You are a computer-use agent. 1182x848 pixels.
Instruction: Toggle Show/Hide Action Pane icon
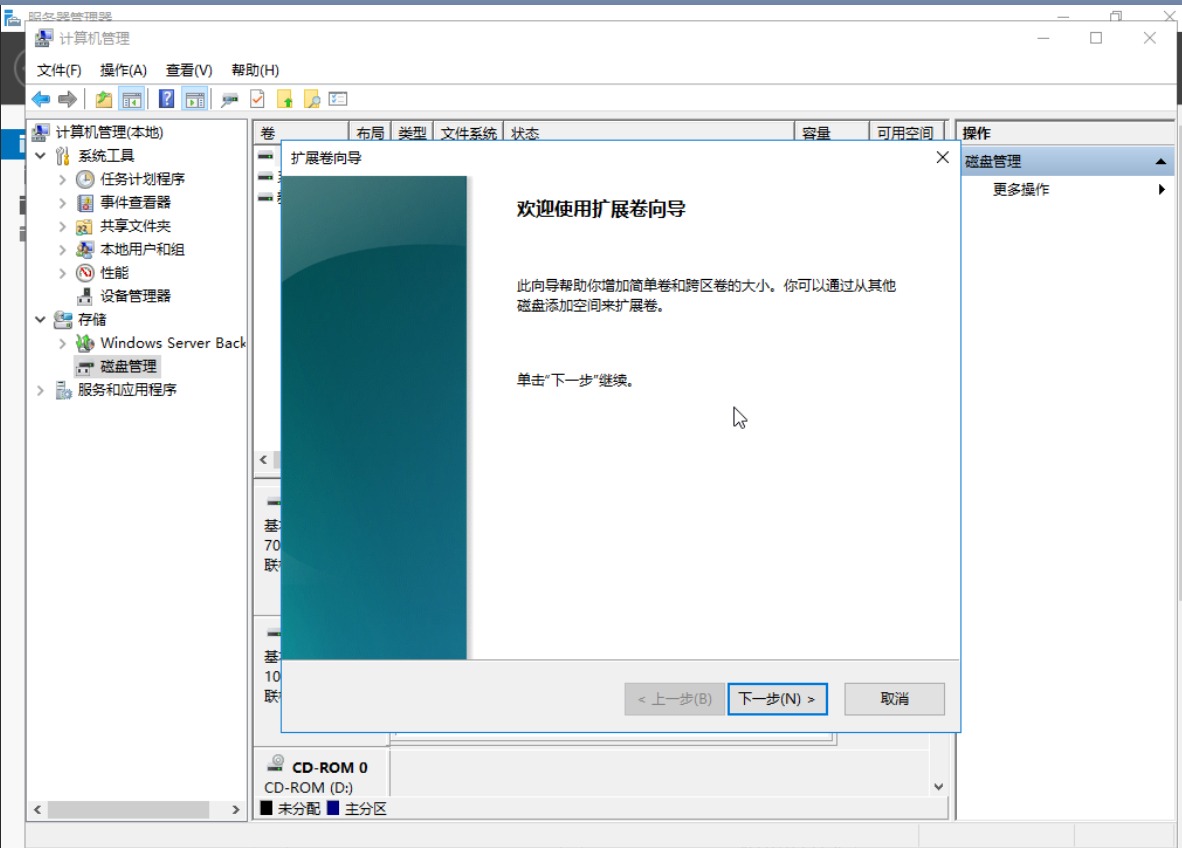[194, 99]
